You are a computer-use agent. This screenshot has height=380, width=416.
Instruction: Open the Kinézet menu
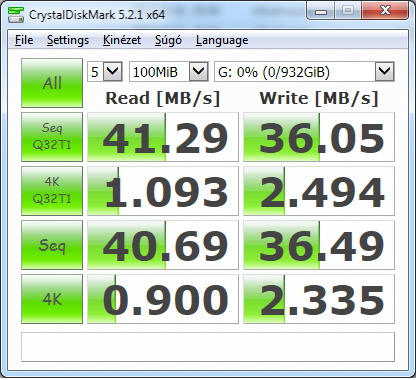[122, 40]
